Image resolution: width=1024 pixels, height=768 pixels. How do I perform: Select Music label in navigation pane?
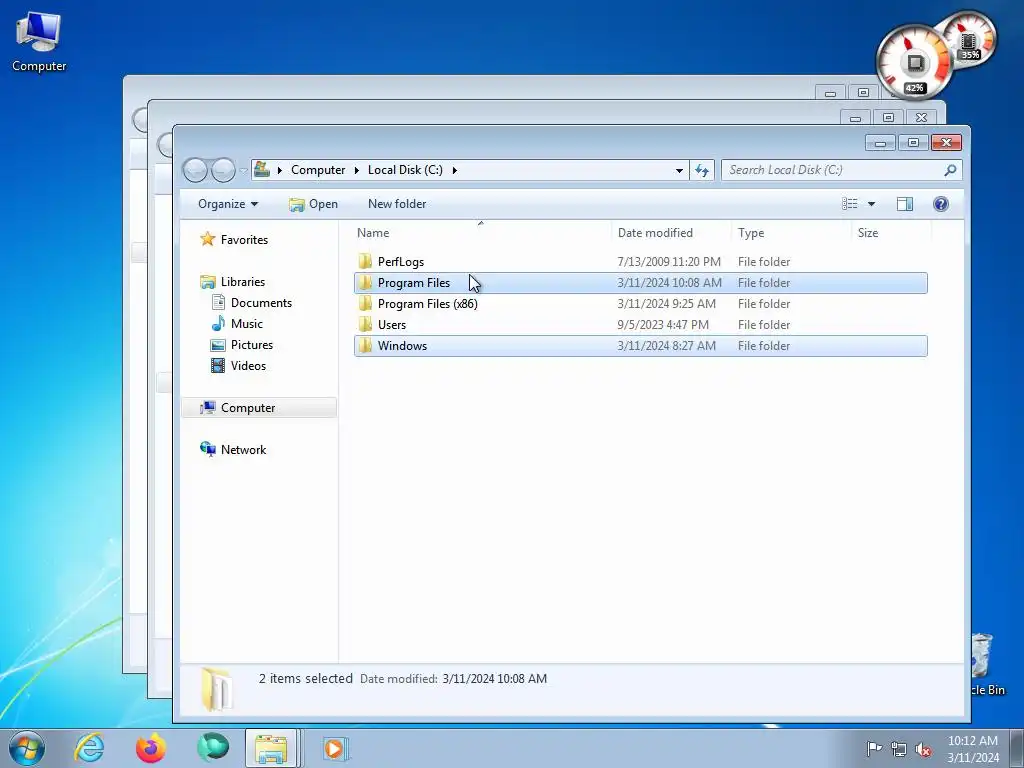pos(247,324)
